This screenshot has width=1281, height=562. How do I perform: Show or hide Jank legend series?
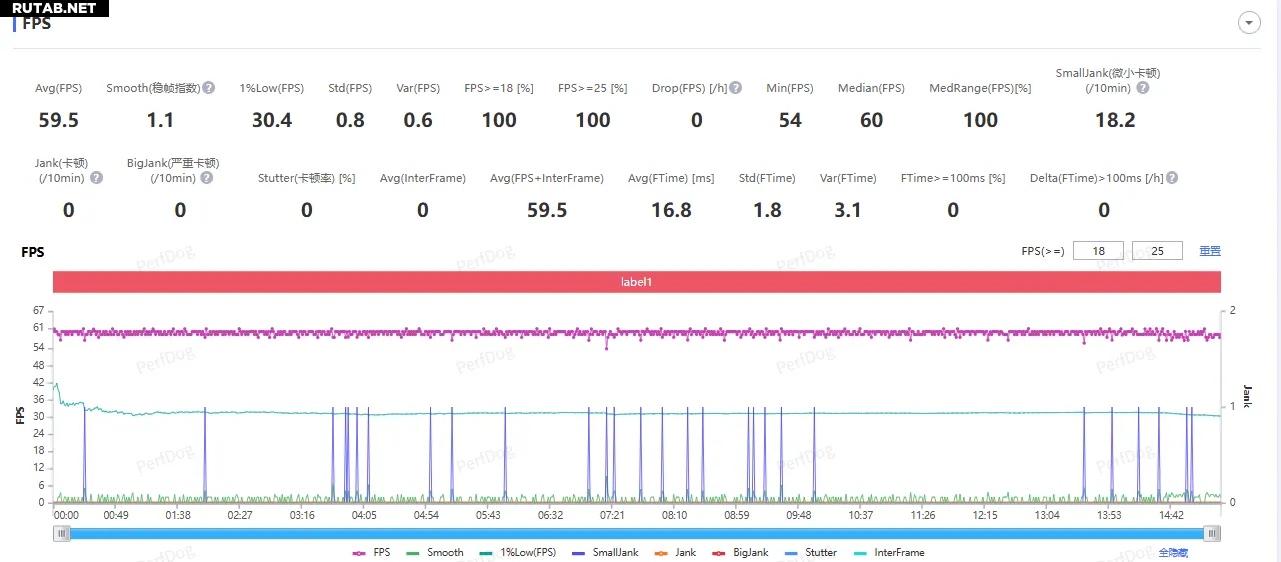675,553
